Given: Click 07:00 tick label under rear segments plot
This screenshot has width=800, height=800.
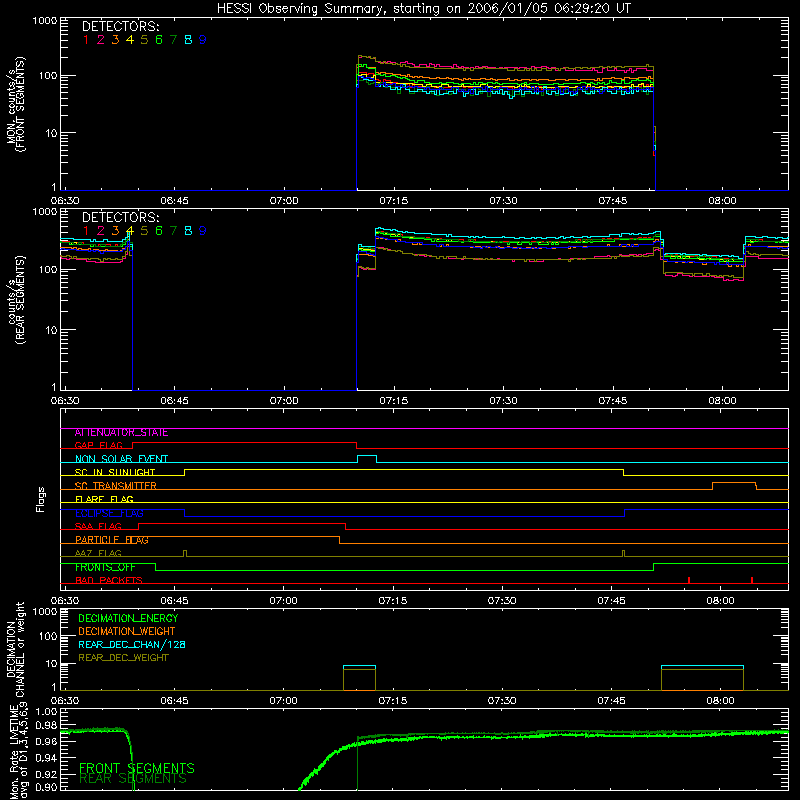Looking at the screenshot, I should click(284, 401).
